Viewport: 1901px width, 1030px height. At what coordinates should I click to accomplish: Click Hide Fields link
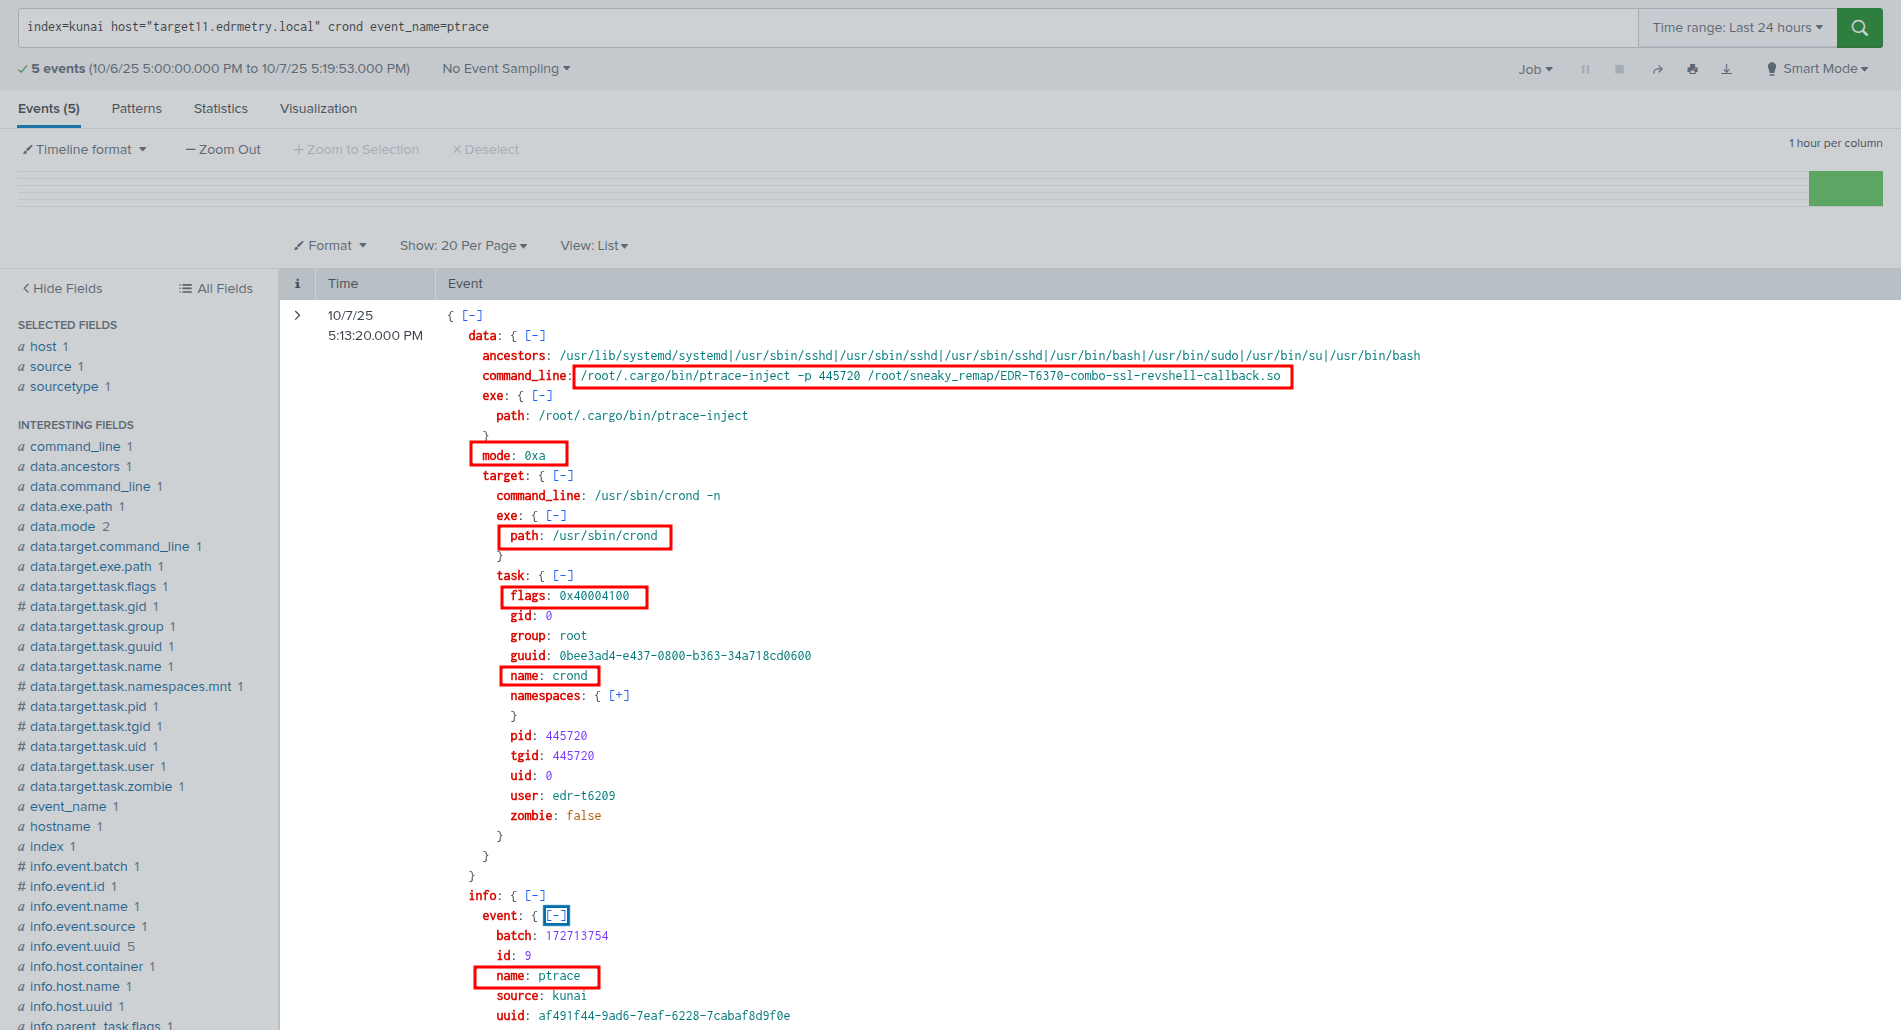pyautogui.click(x=62, y=289)
